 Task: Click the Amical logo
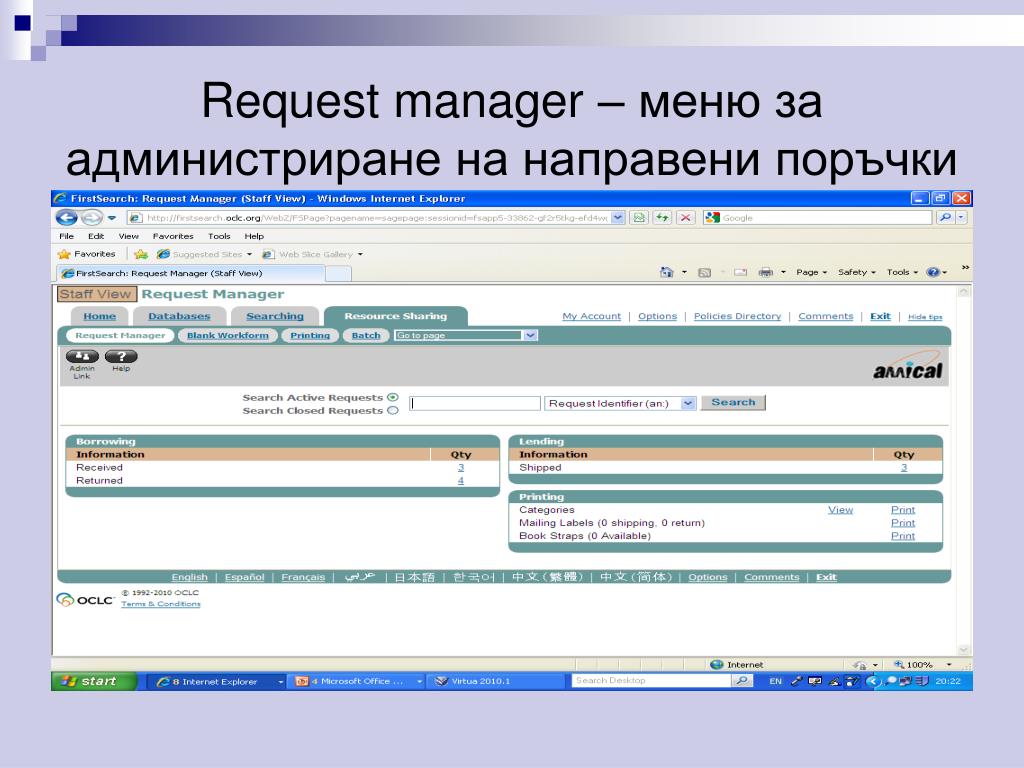[x=908, y=368]
